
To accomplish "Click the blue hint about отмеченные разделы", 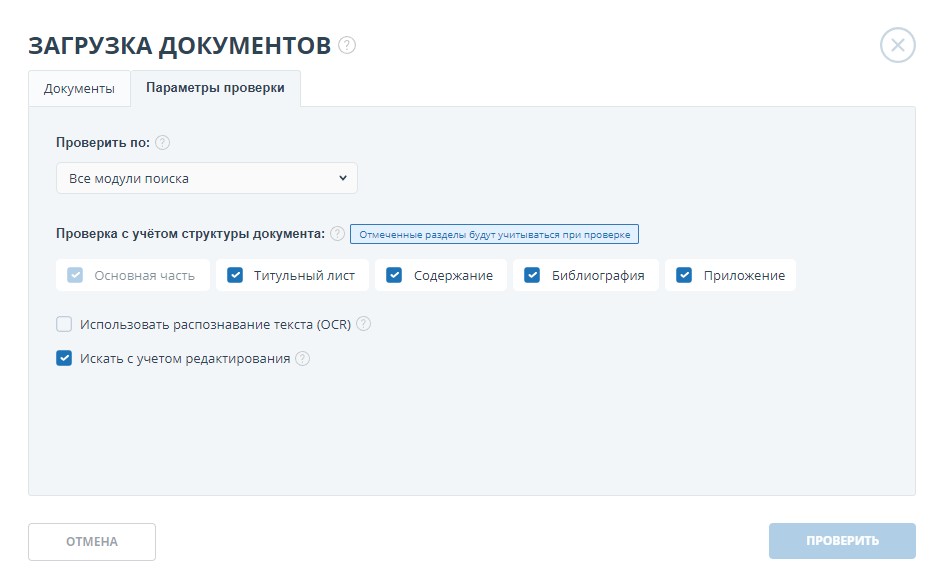I will click(494, 234).
